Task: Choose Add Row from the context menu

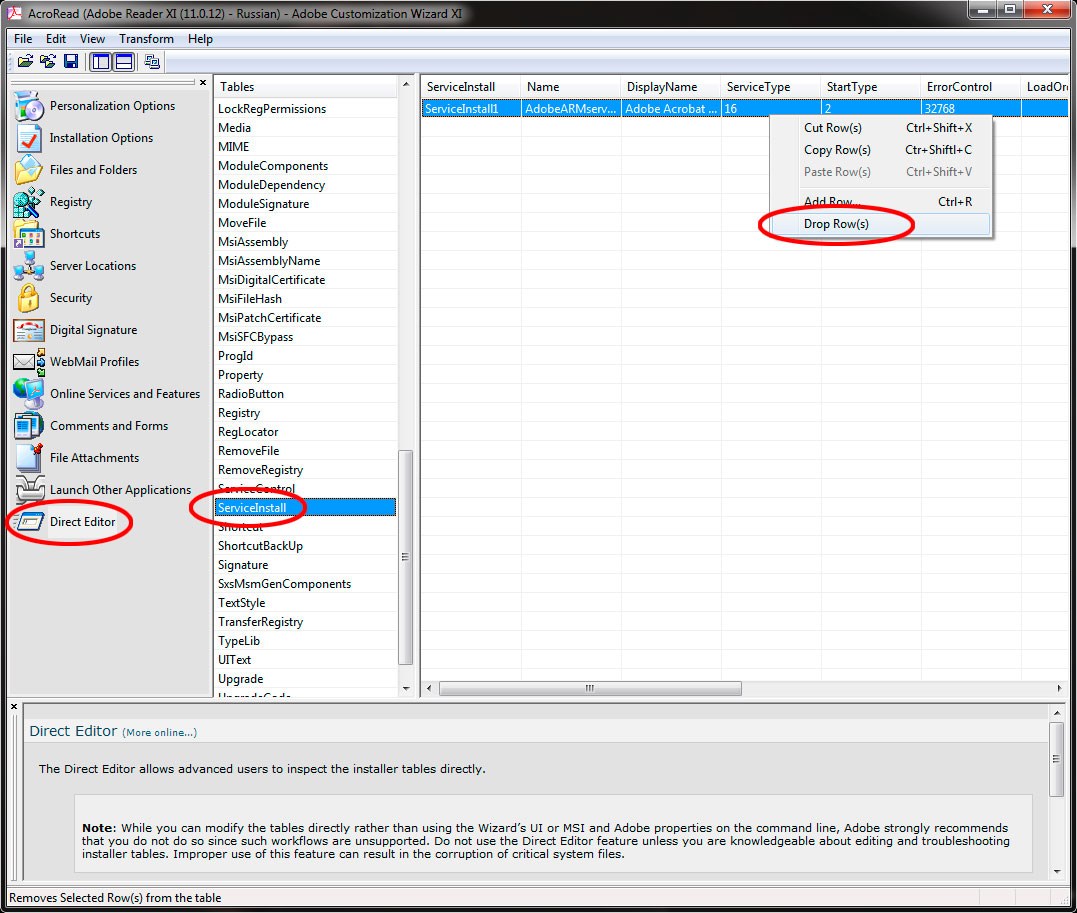Action: tap(881, 202)
